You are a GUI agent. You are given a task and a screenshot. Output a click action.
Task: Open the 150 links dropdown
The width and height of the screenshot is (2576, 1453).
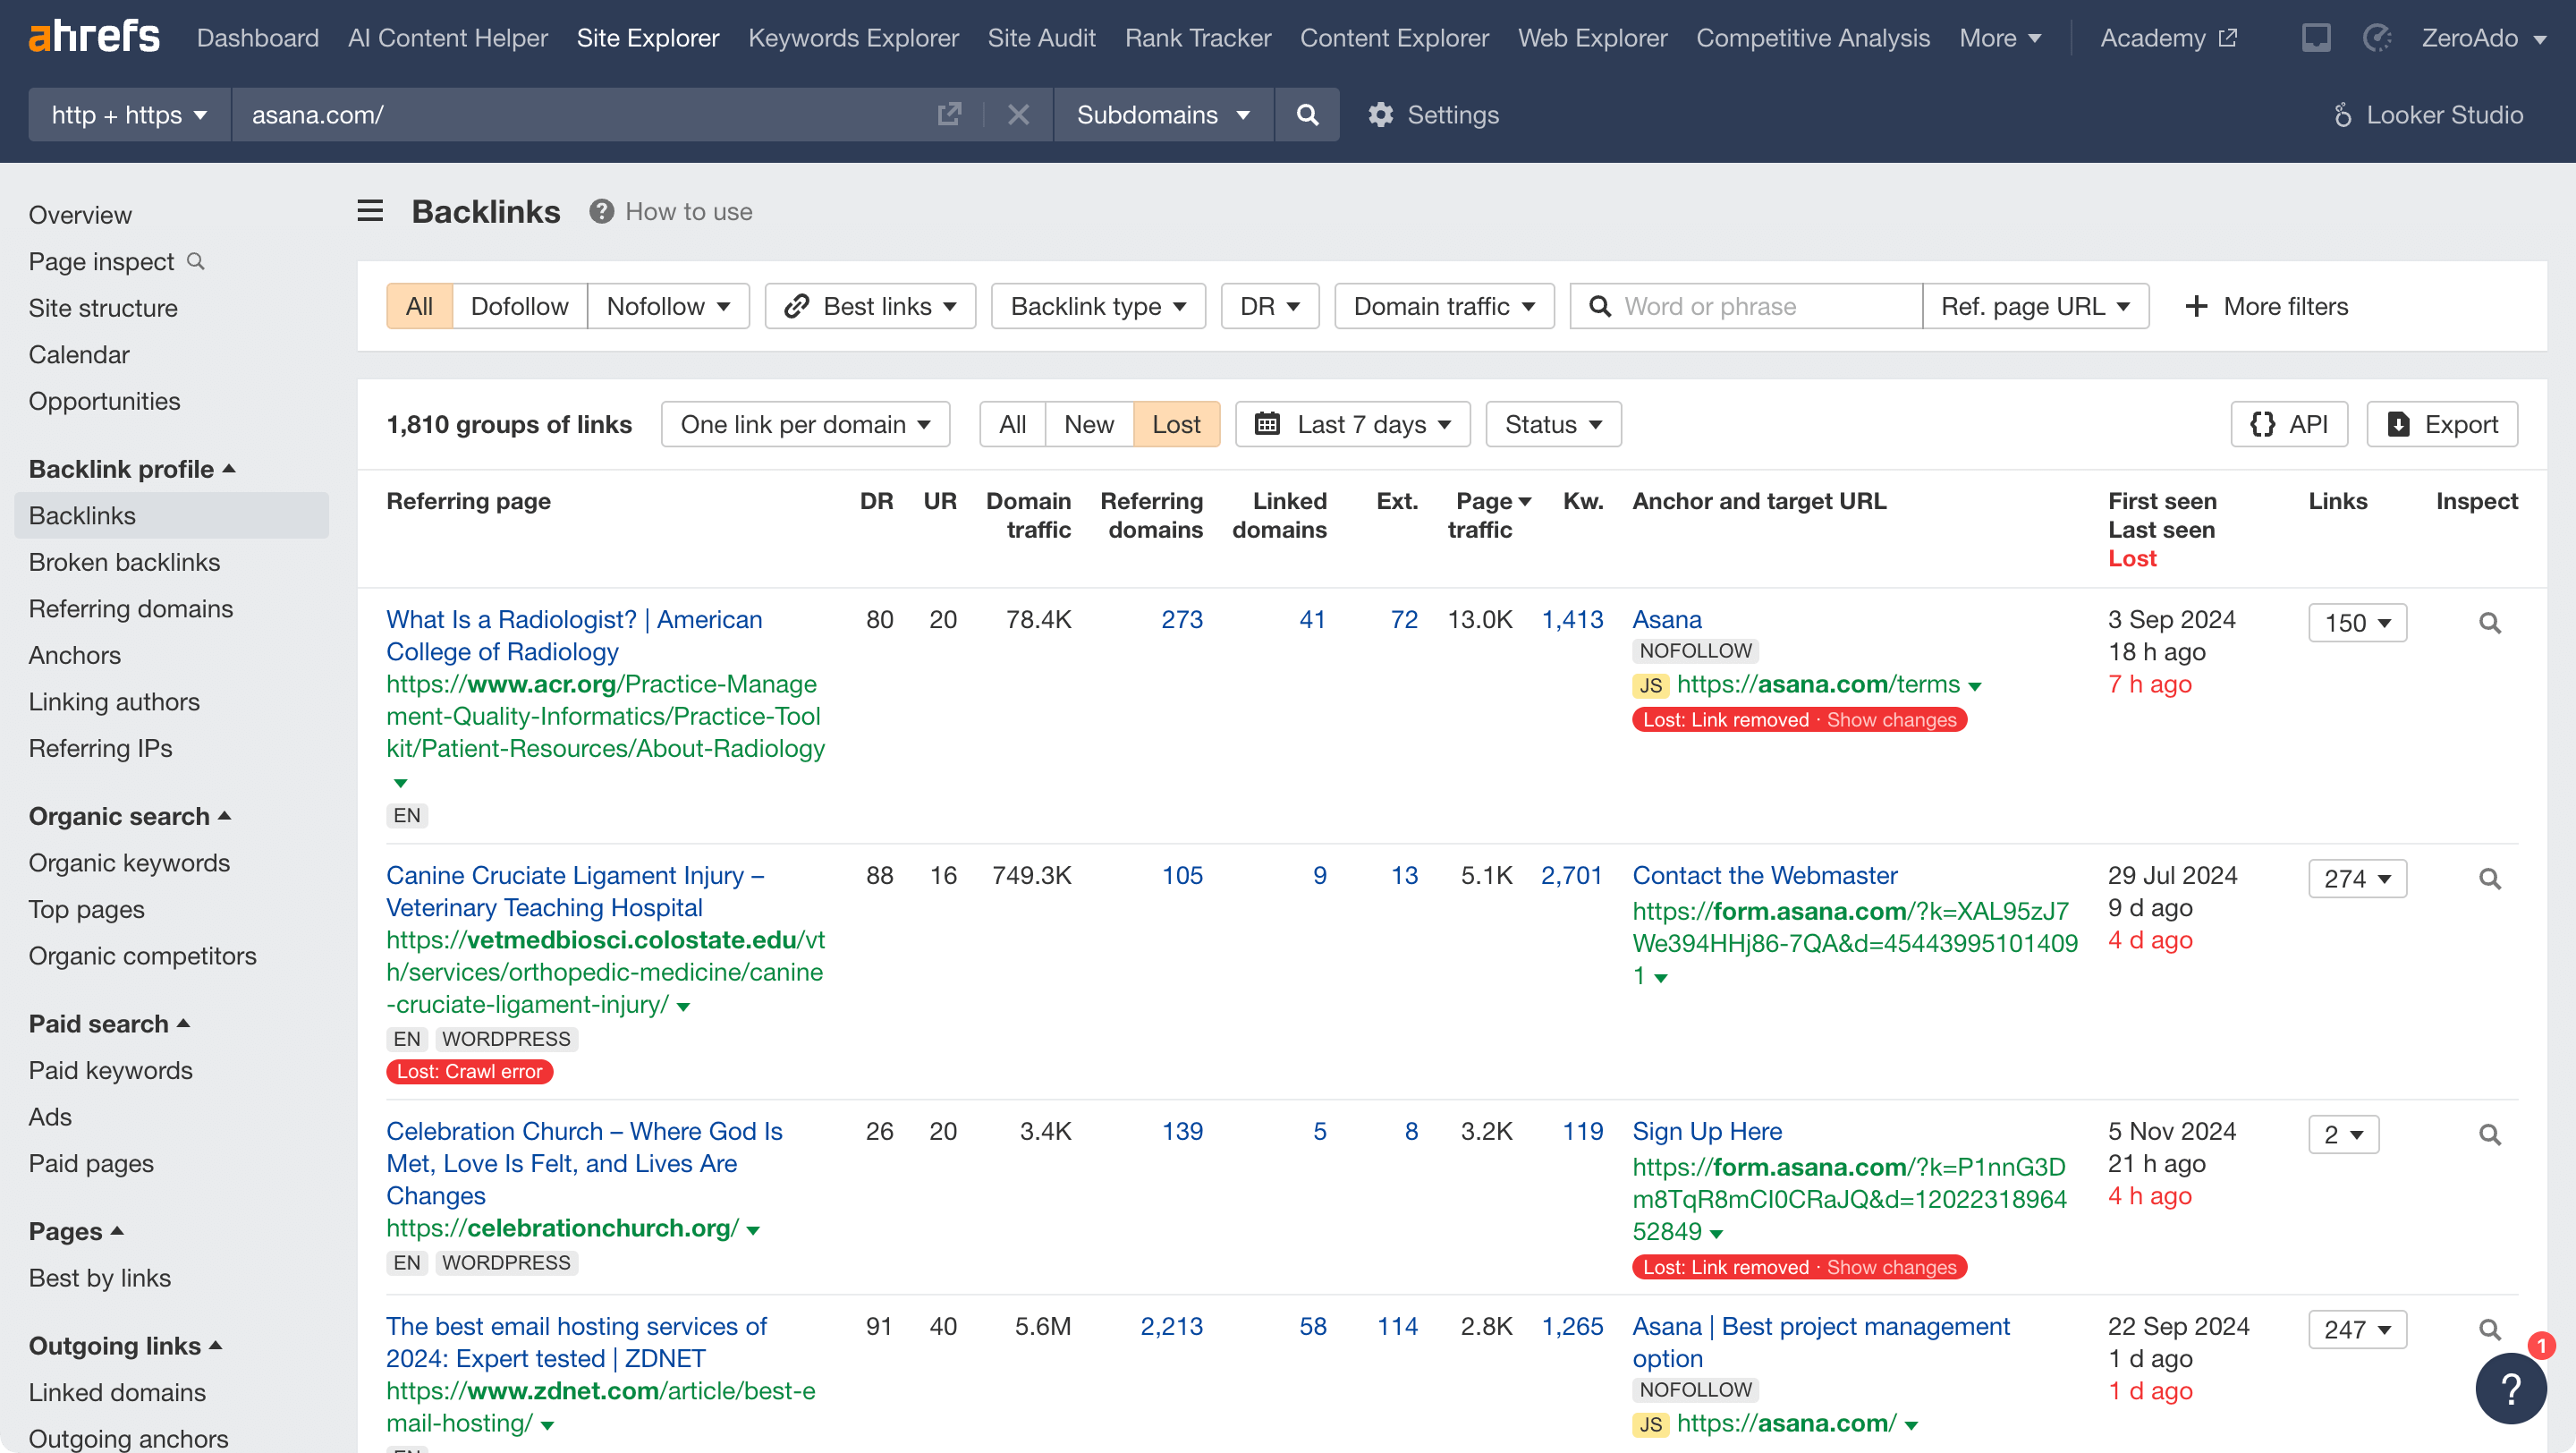pos(2356,623)
